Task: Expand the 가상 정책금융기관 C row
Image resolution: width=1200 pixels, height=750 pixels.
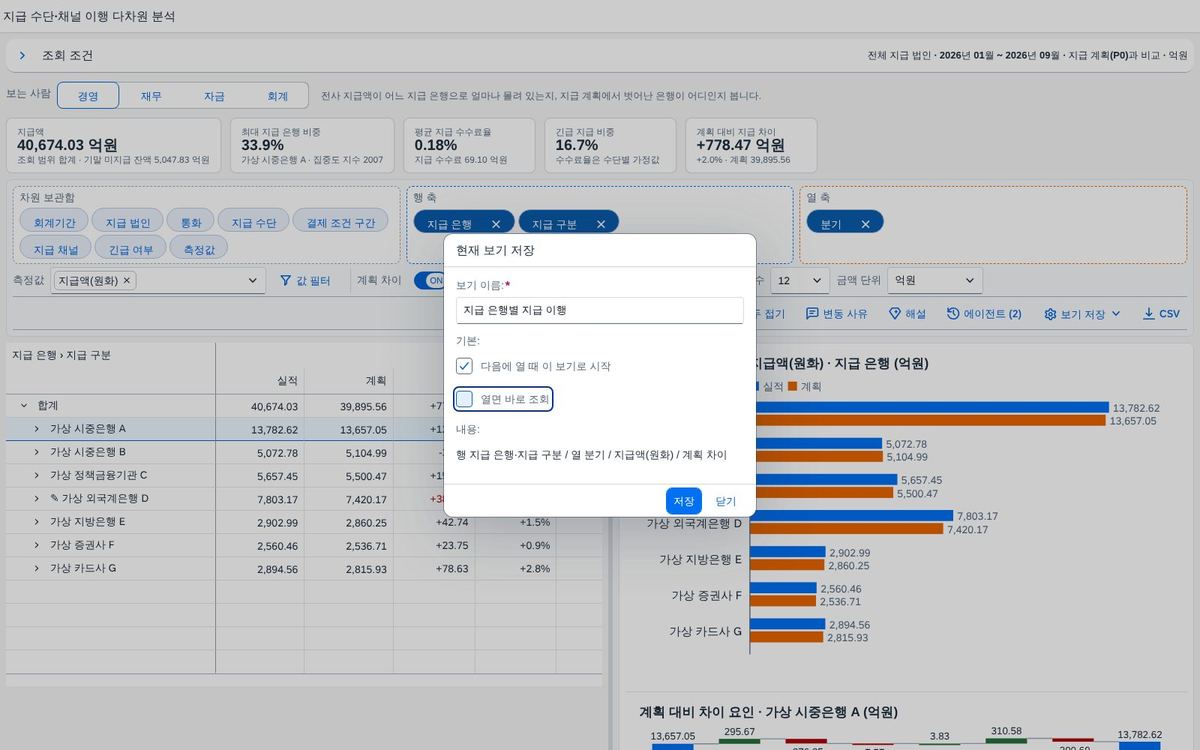Action: (36, 475)
